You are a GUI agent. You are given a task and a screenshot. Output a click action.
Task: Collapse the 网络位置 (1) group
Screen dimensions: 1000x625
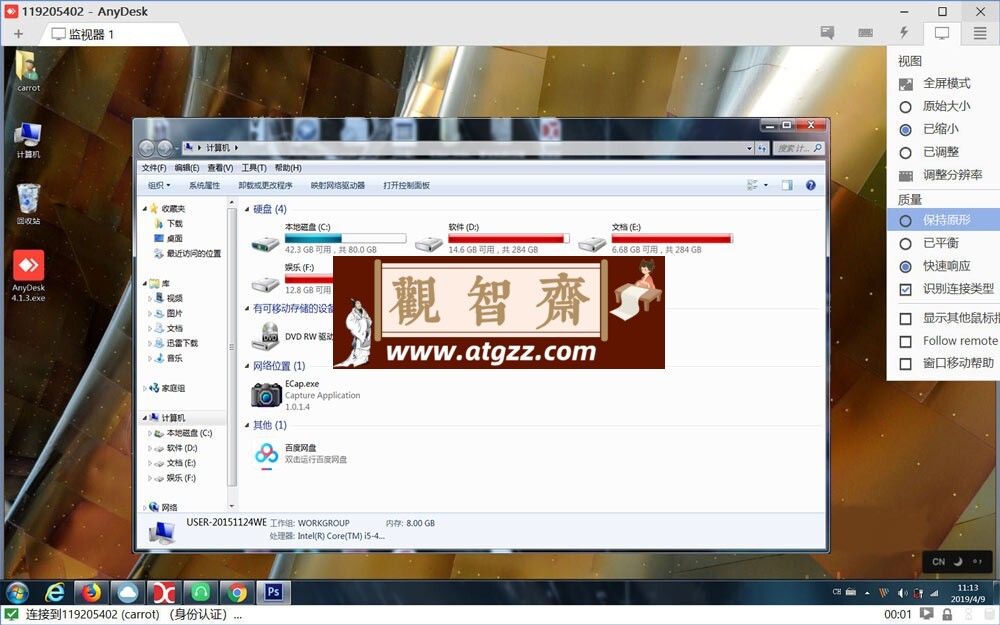click(247, 366)
